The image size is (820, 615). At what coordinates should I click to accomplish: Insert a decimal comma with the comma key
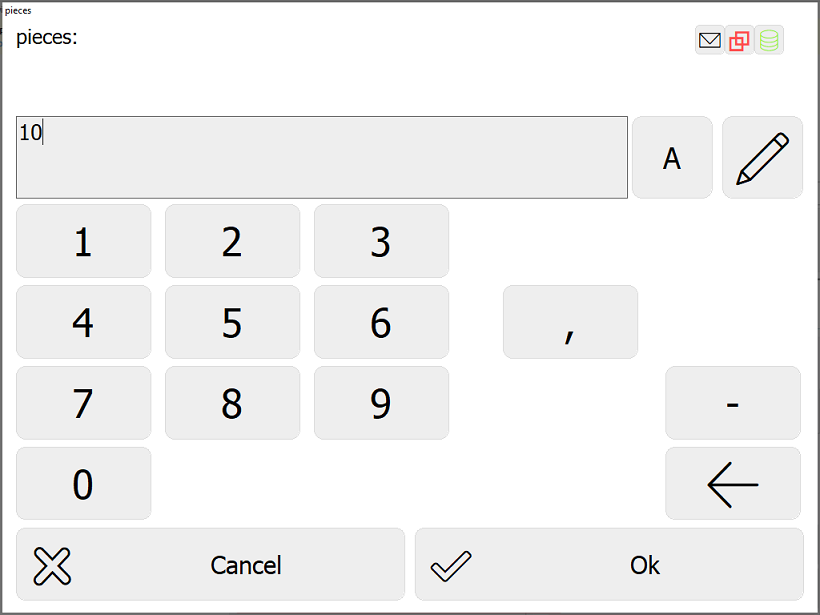point(571,322)
